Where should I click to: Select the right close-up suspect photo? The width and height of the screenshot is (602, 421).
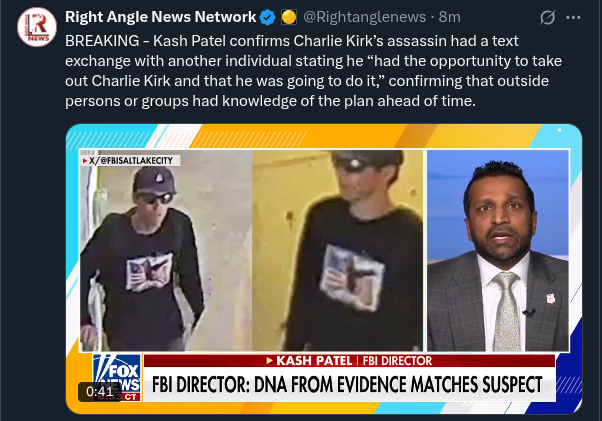pyautogui.click(x=337, y=250)
